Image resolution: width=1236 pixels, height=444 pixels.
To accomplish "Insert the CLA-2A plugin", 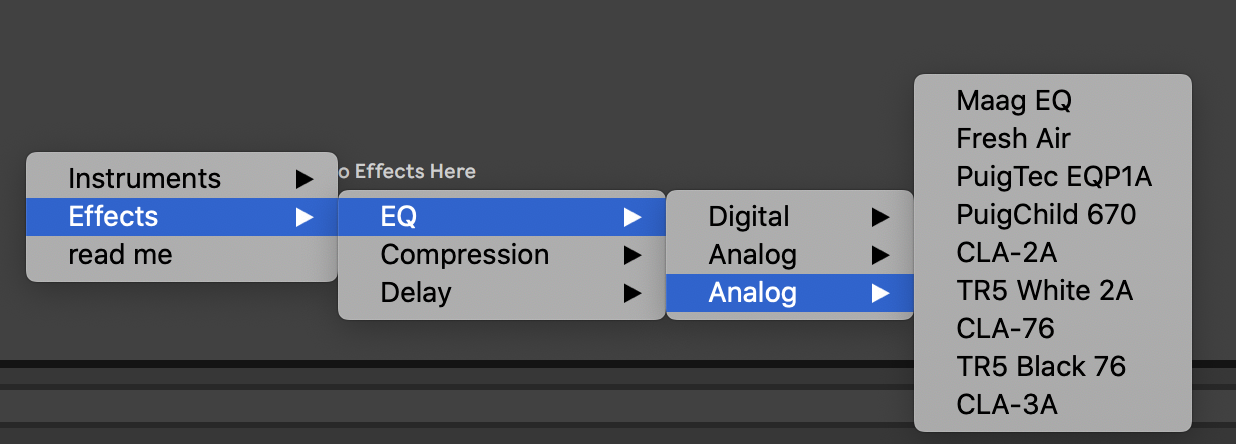I will click(1006, 253).
